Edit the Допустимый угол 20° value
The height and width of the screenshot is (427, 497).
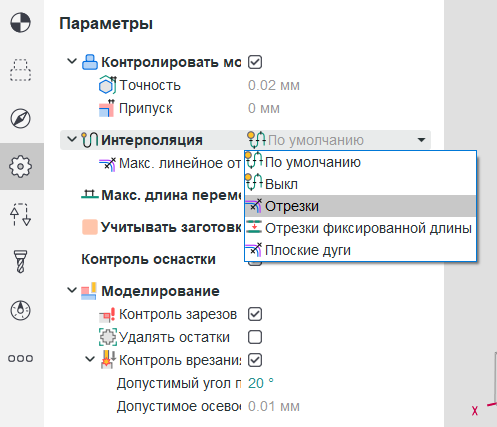[x=261, y=383]
